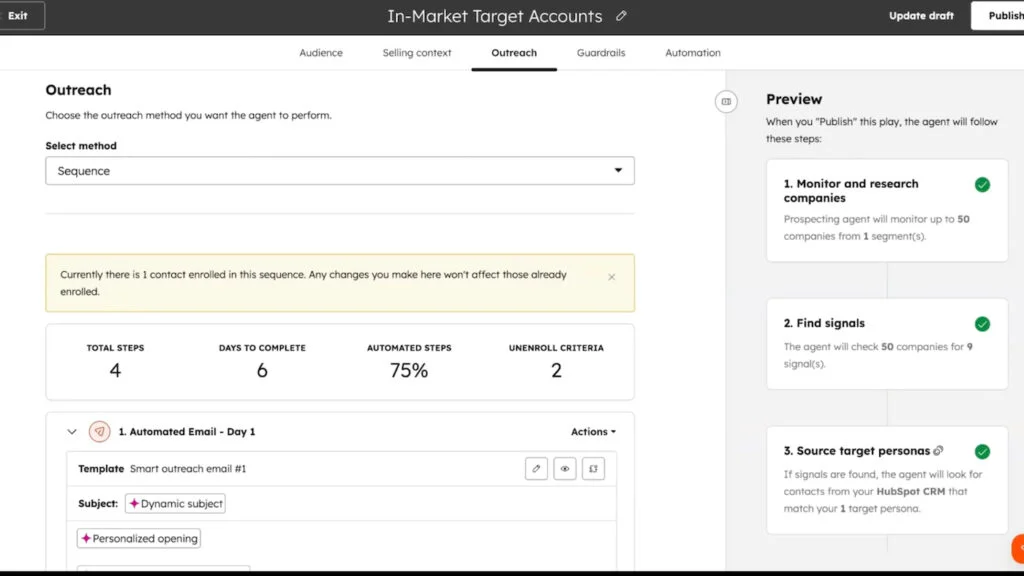The height and width of the screenshot is (576, 1024).
Task: Click the link icon beside Source target personas
Action: 938,451
